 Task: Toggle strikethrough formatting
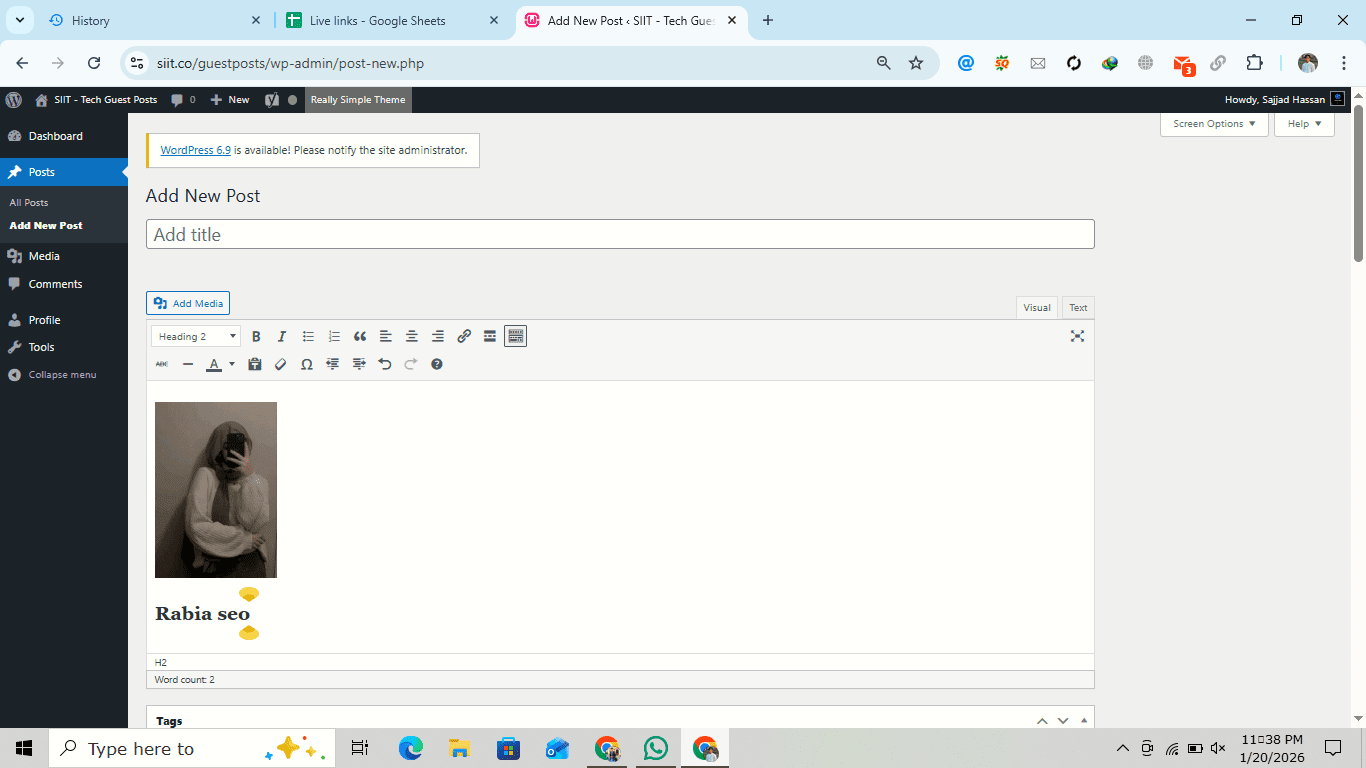click(x=162, y=365)
